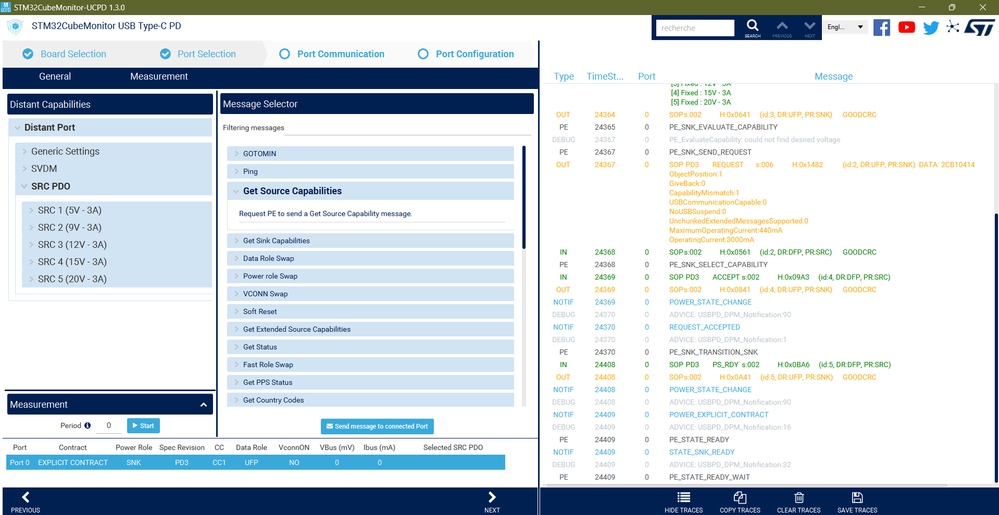
Task: Click the STM32CubeMonitor app logo
Action: 14,27
